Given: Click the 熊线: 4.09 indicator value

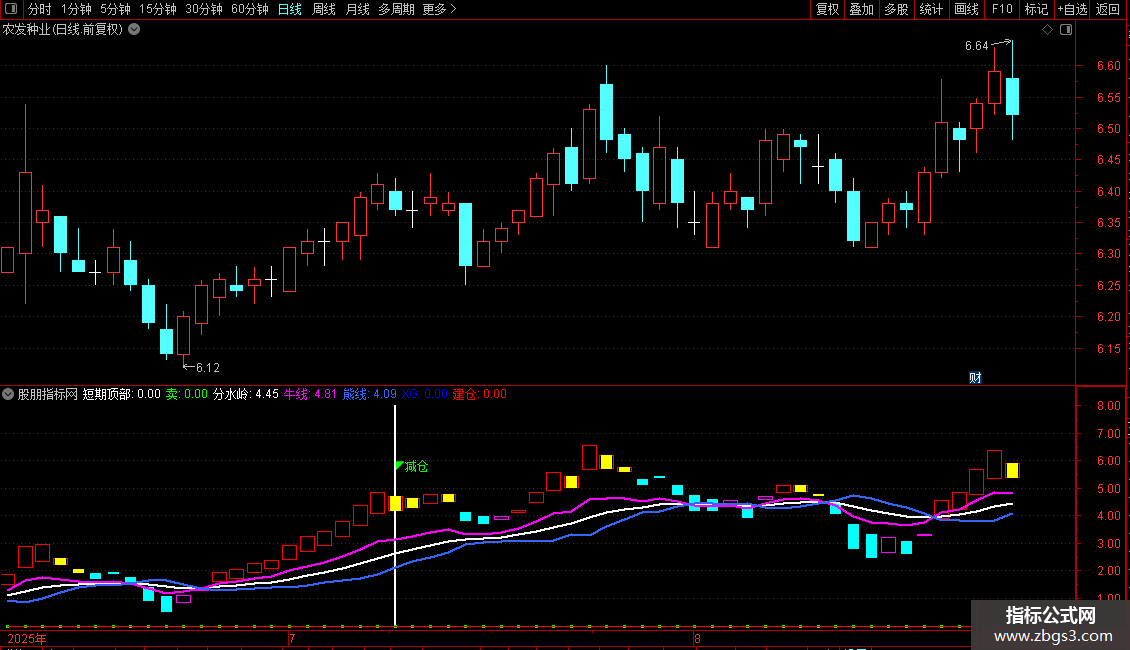Looking at the screenshot, I should (370, 394).
